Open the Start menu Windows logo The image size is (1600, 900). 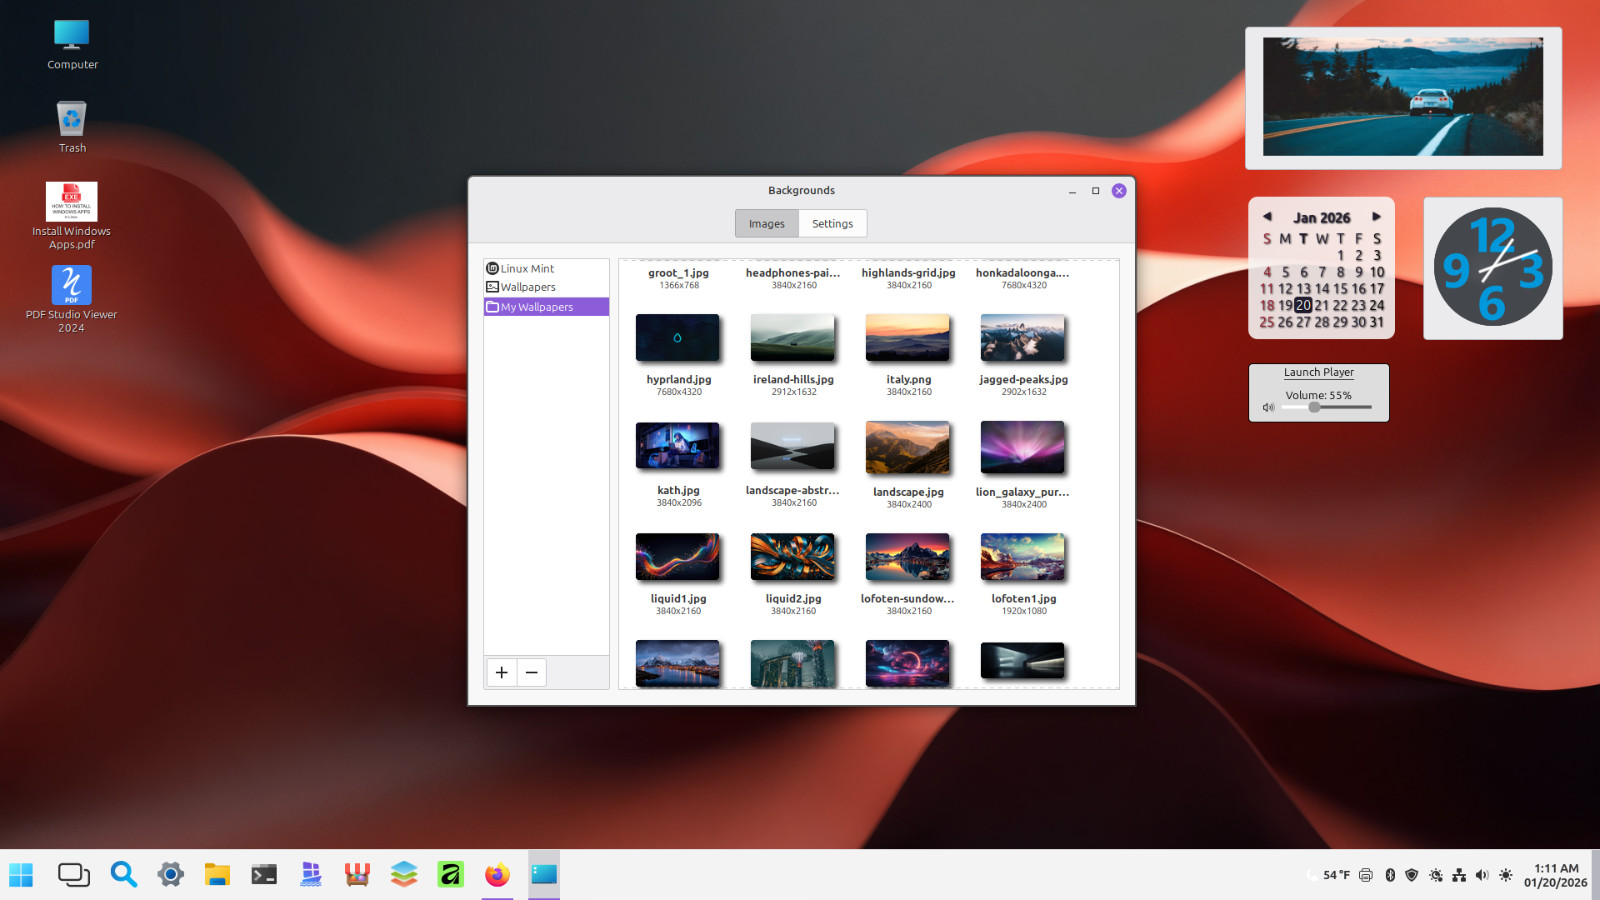(21, 875)
